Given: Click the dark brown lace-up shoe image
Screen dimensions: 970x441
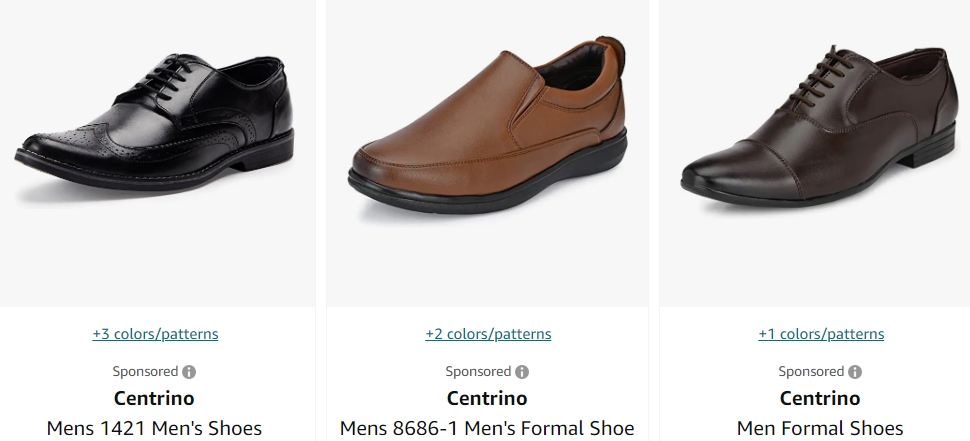Looking at the screenshot, I should click(x=820, y=125).
